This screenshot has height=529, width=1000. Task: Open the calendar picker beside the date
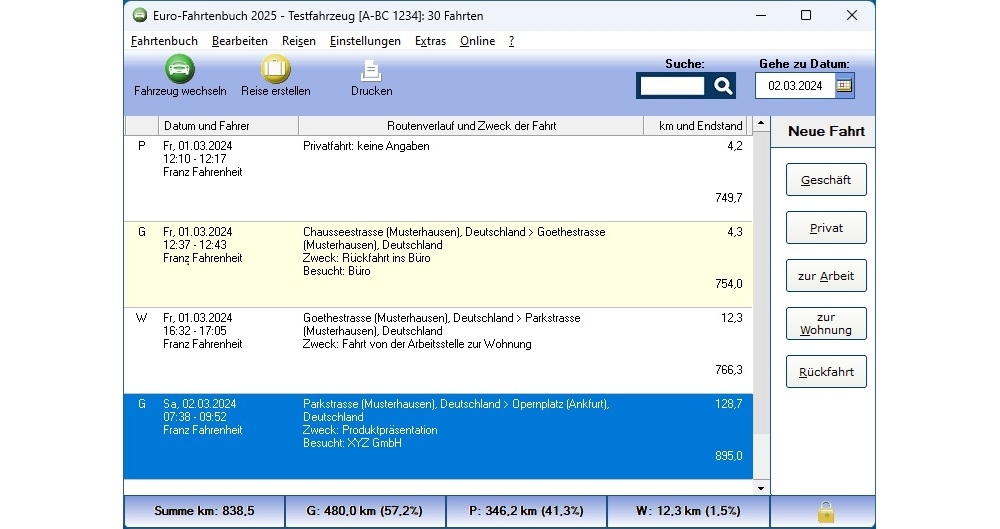click(x=844, y=86)
